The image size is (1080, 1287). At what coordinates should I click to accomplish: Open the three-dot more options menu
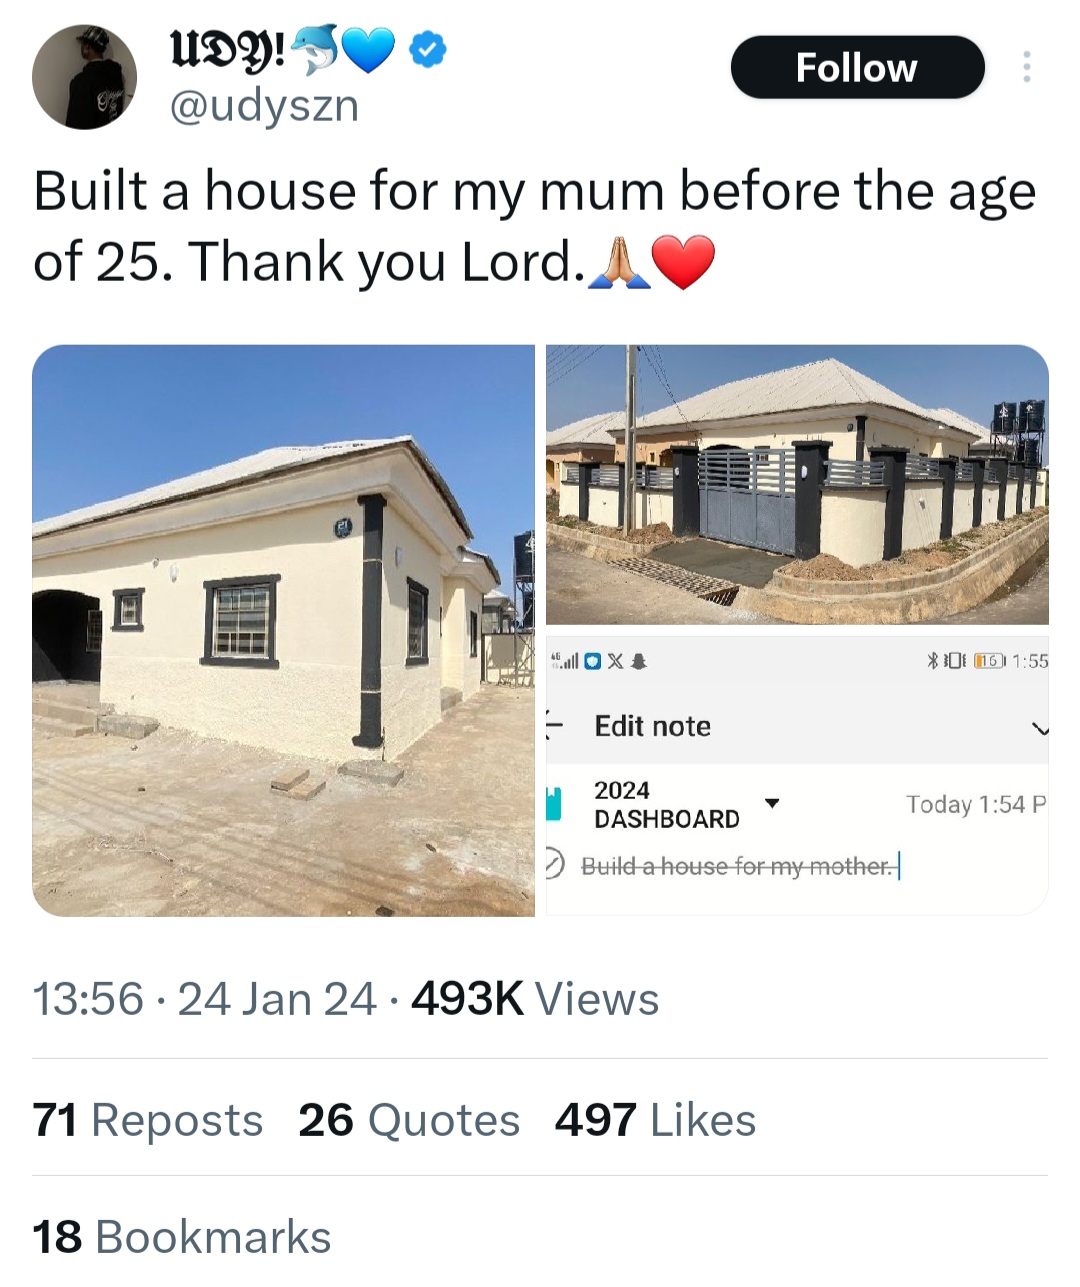tap(1026, 67)
